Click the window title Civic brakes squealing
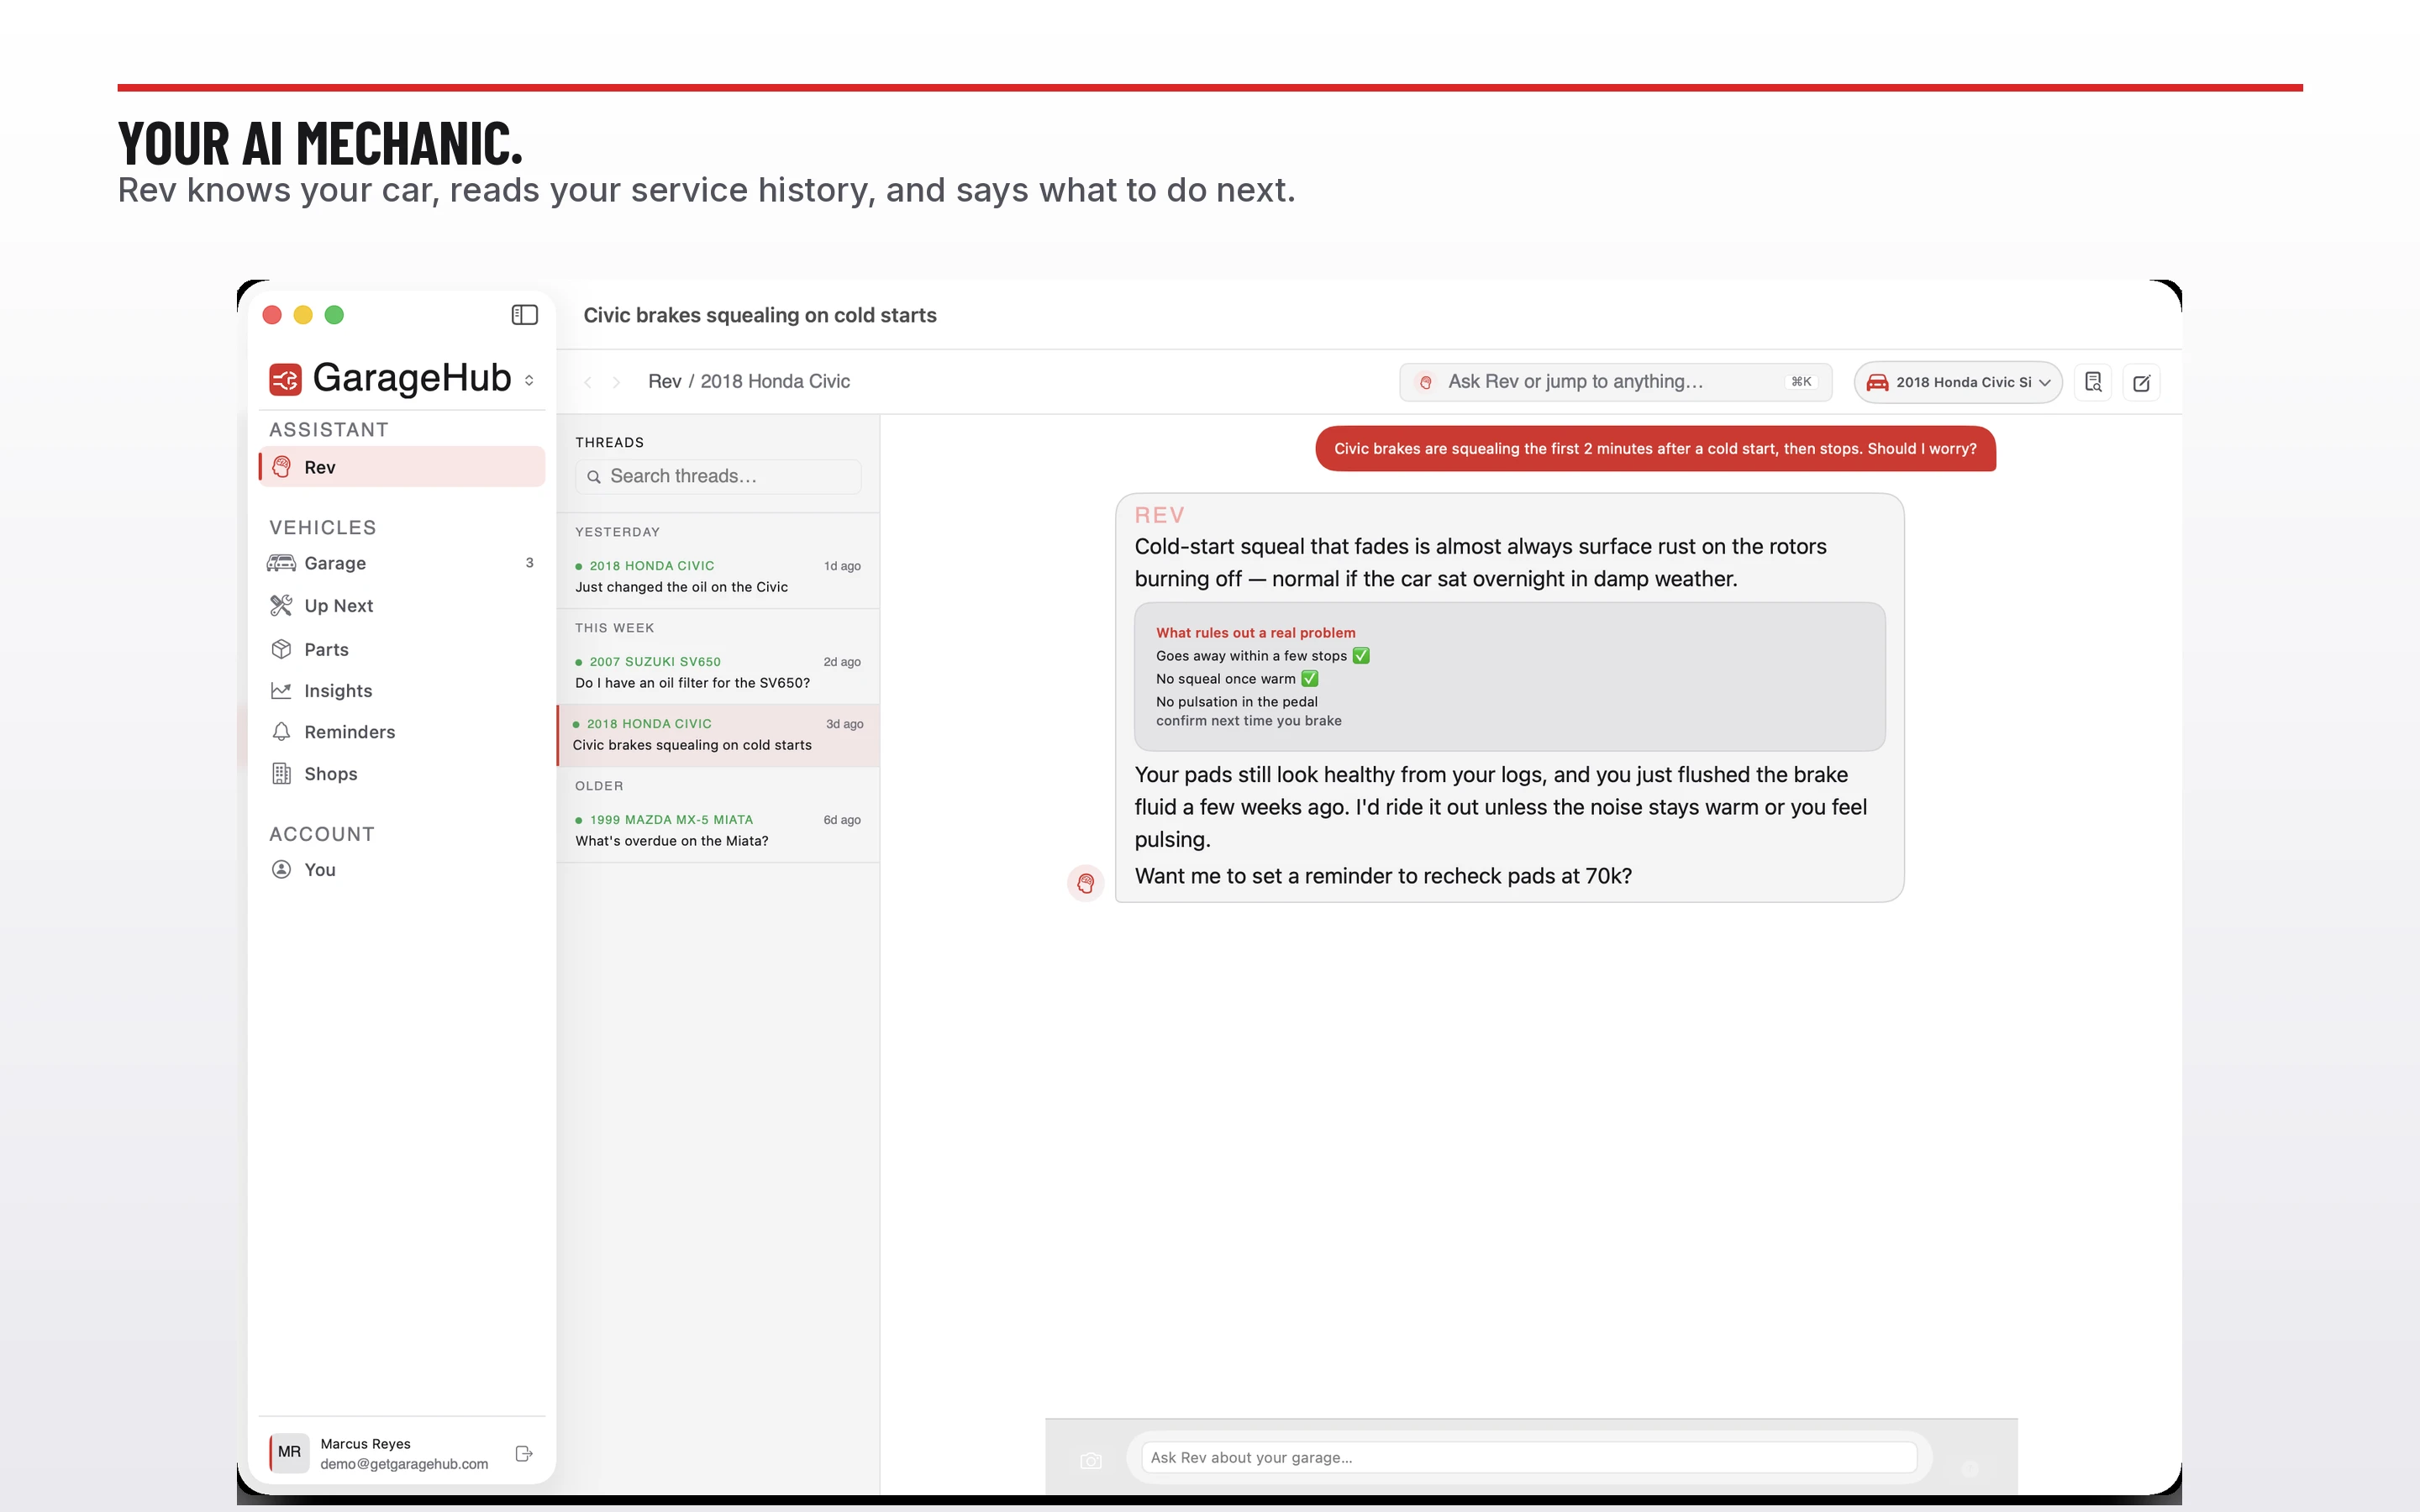 [x=760, y=315]
